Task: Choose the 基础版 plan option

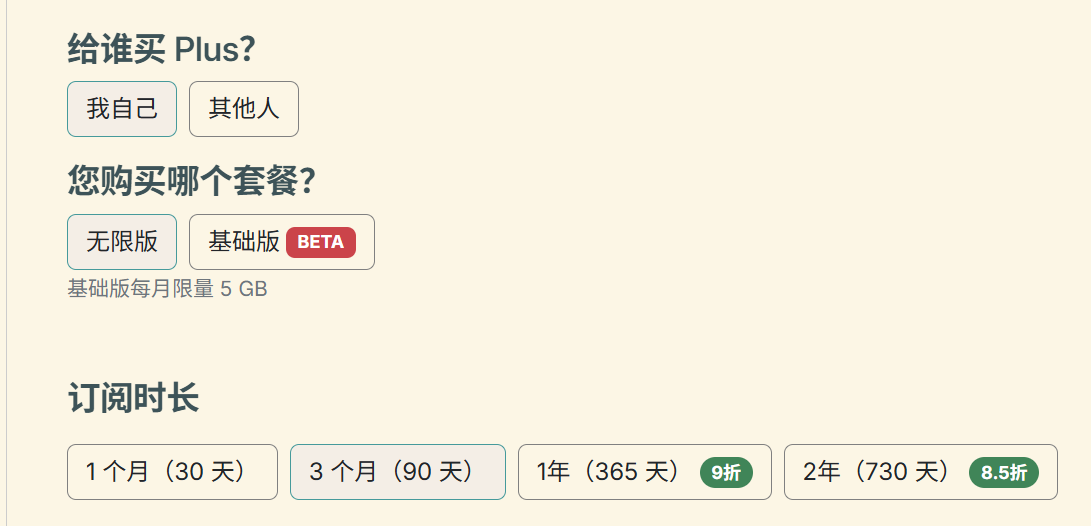Action: [244, 242]
